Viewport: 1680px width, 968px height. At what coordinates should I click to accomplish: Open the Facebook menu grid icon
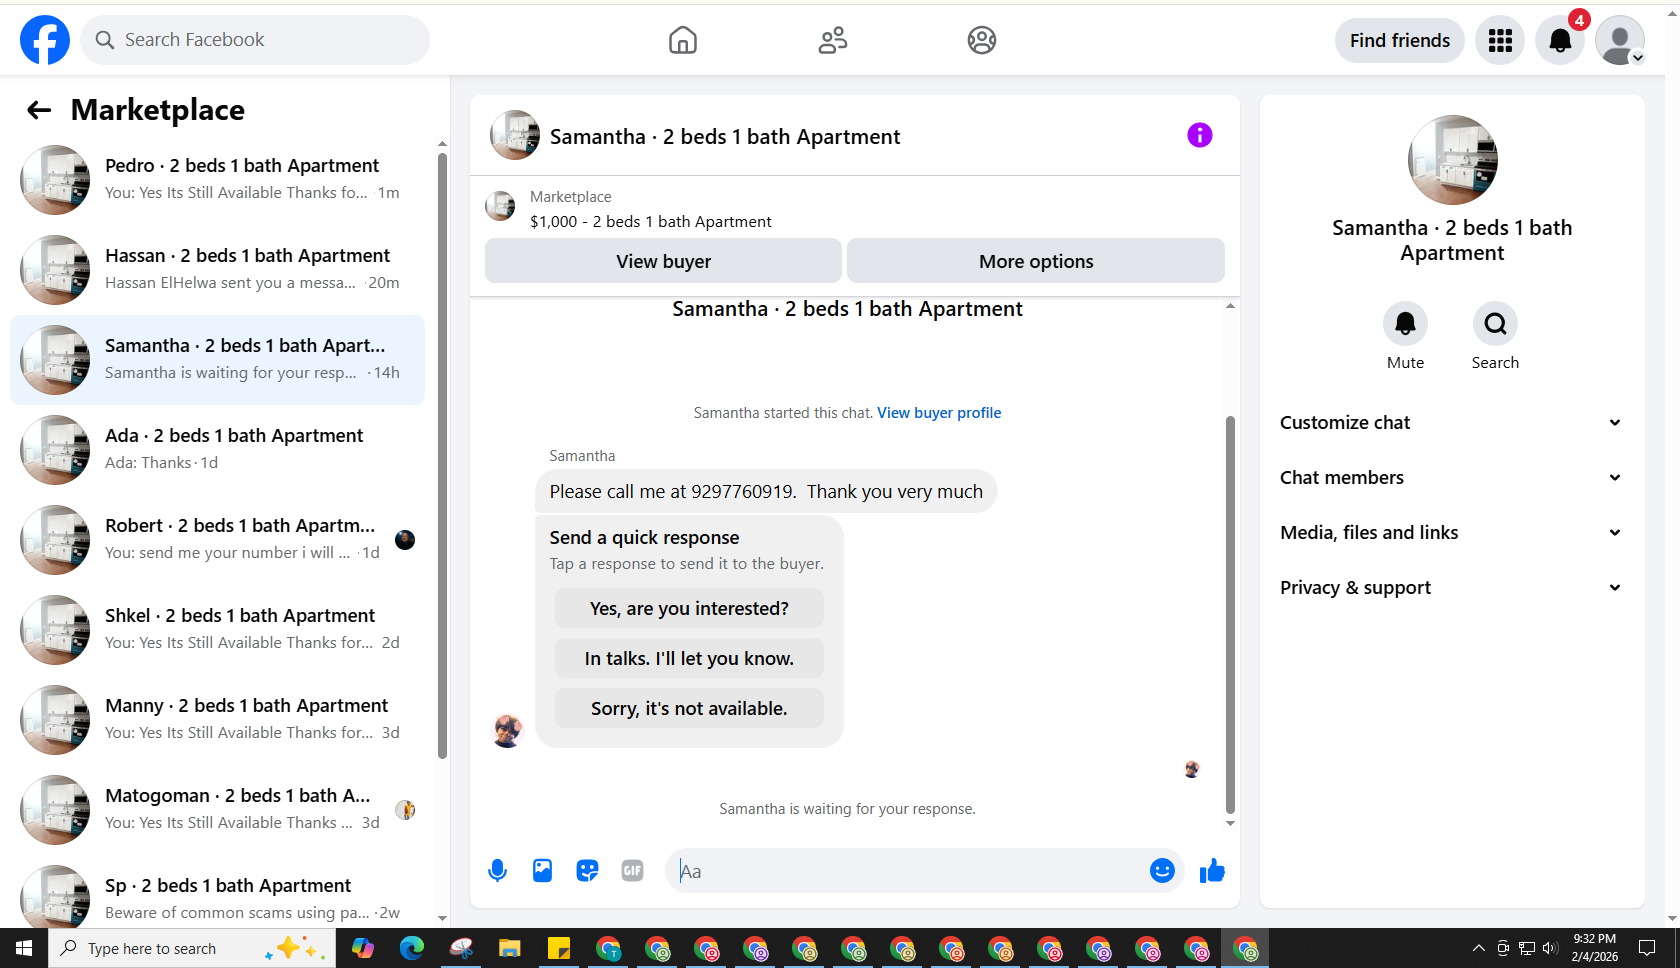1500,40
